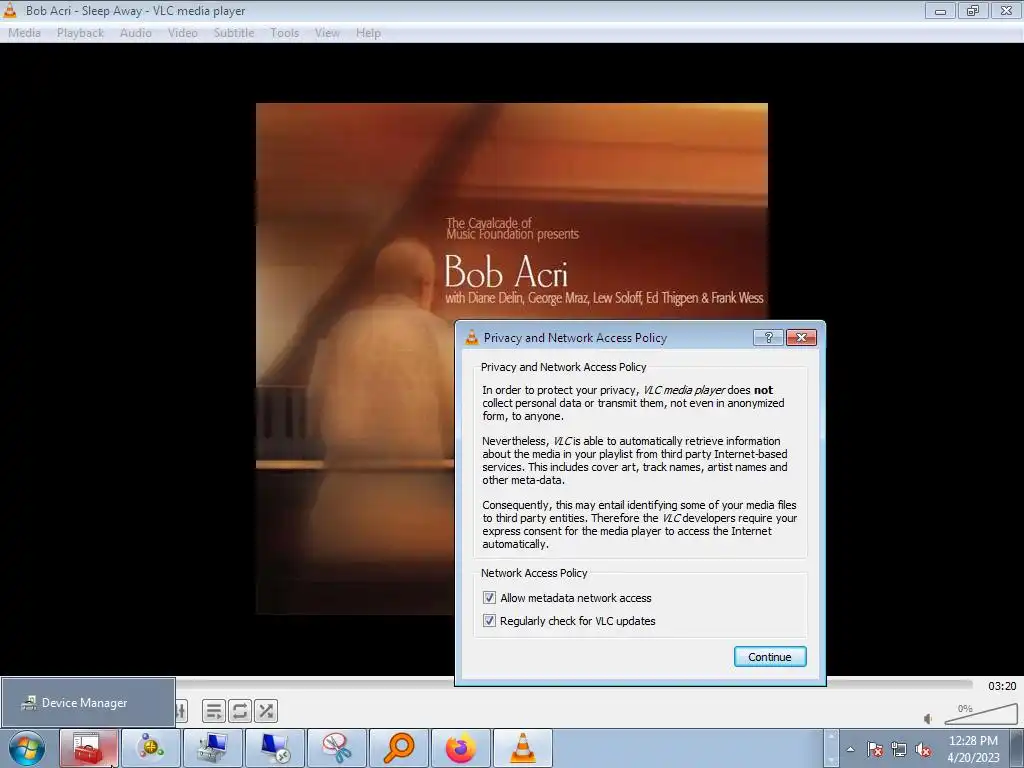Select Device Manager in the taskbar popup
The height and width of the screenshot is (768, 1024).
pos(88,703)
